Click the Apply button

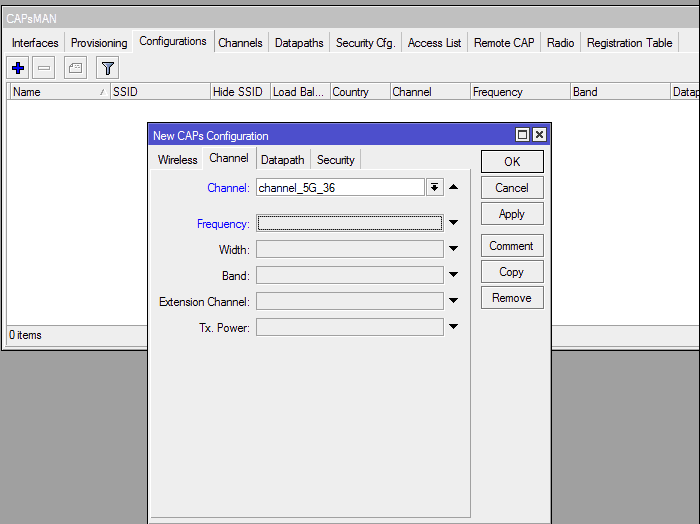[511, 214]
